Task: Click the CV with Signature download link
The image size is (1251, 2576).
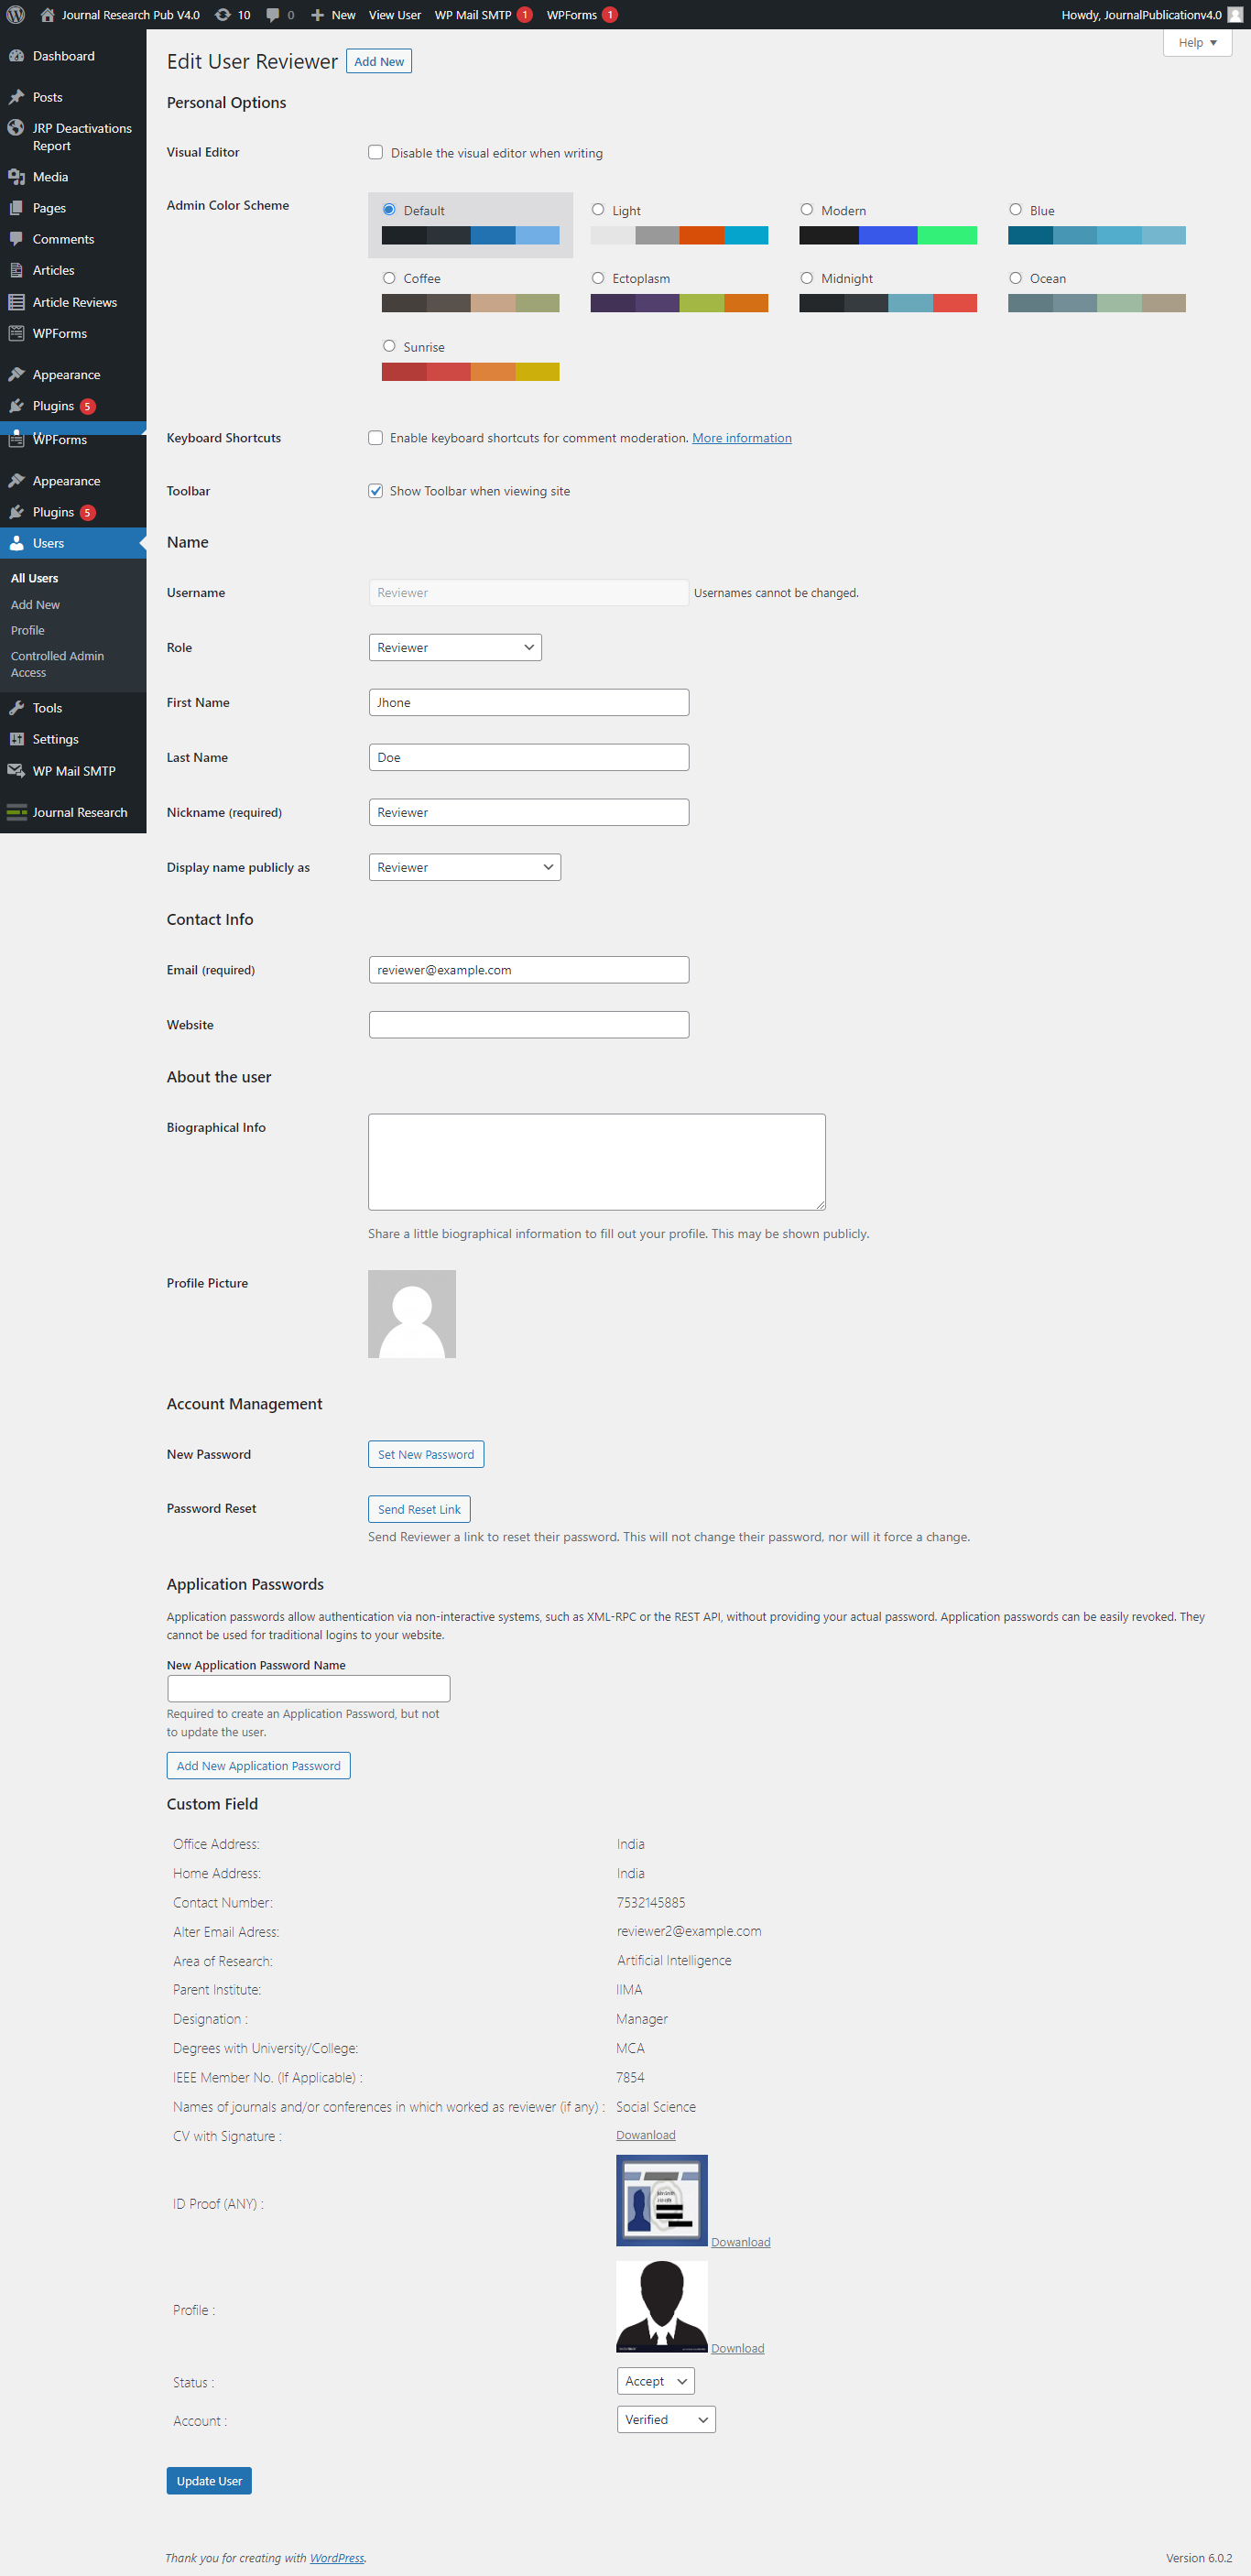Action: pos(646,2135)
